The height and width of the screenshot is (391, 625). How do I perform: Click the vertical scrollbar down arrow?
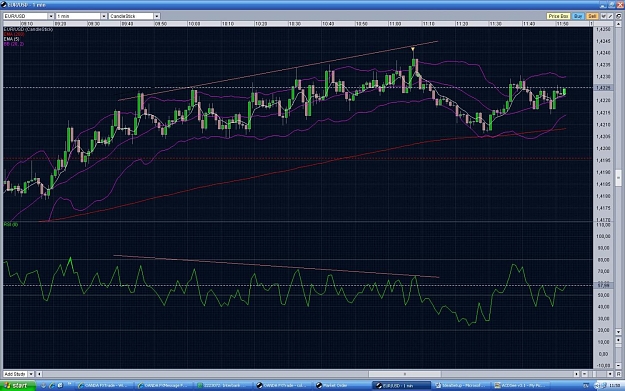point(619,332)
